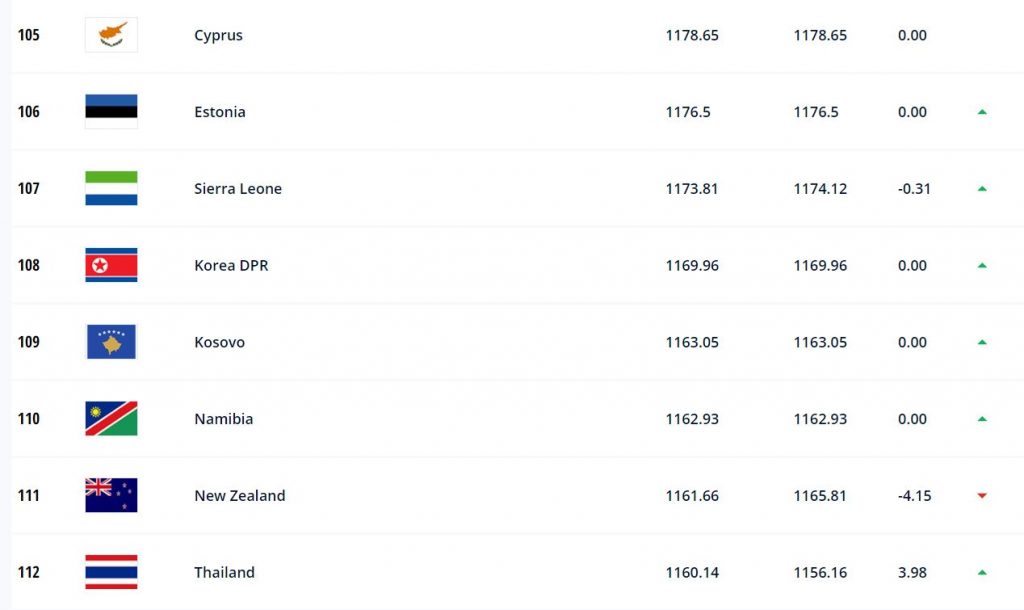The image size is (1024, 610).
Task: Click New Zealand's red down arrow
Action: (982, 496)
